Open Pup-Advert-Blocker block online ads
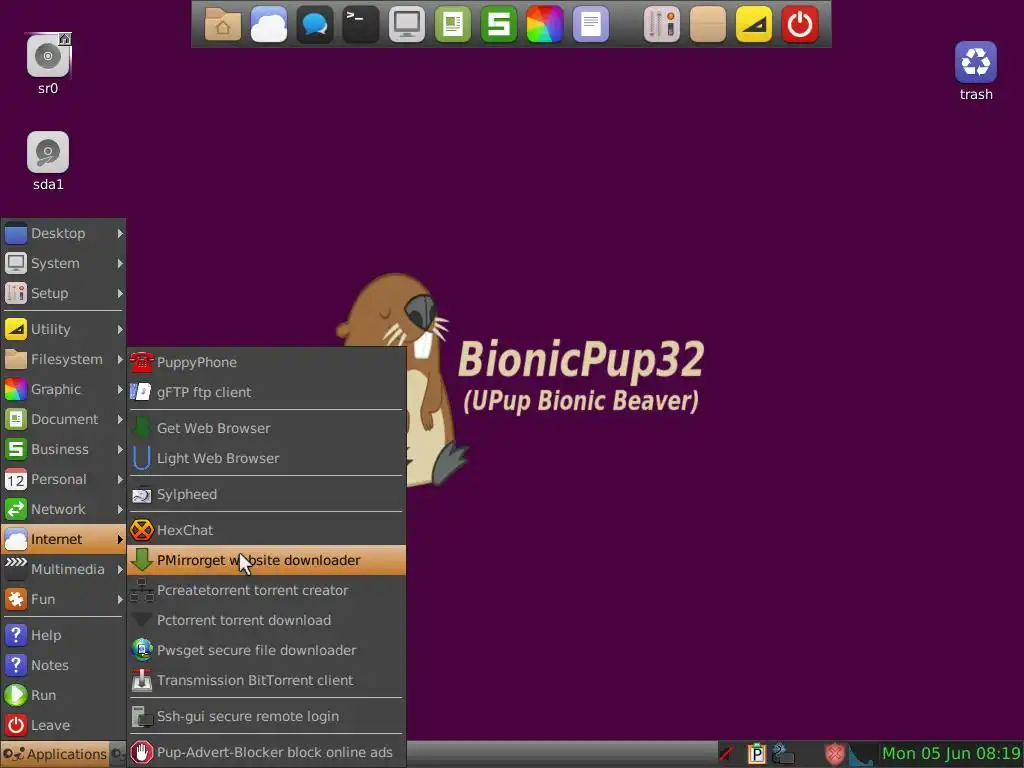The image size is (1024, 768). [x=266, y=752]
